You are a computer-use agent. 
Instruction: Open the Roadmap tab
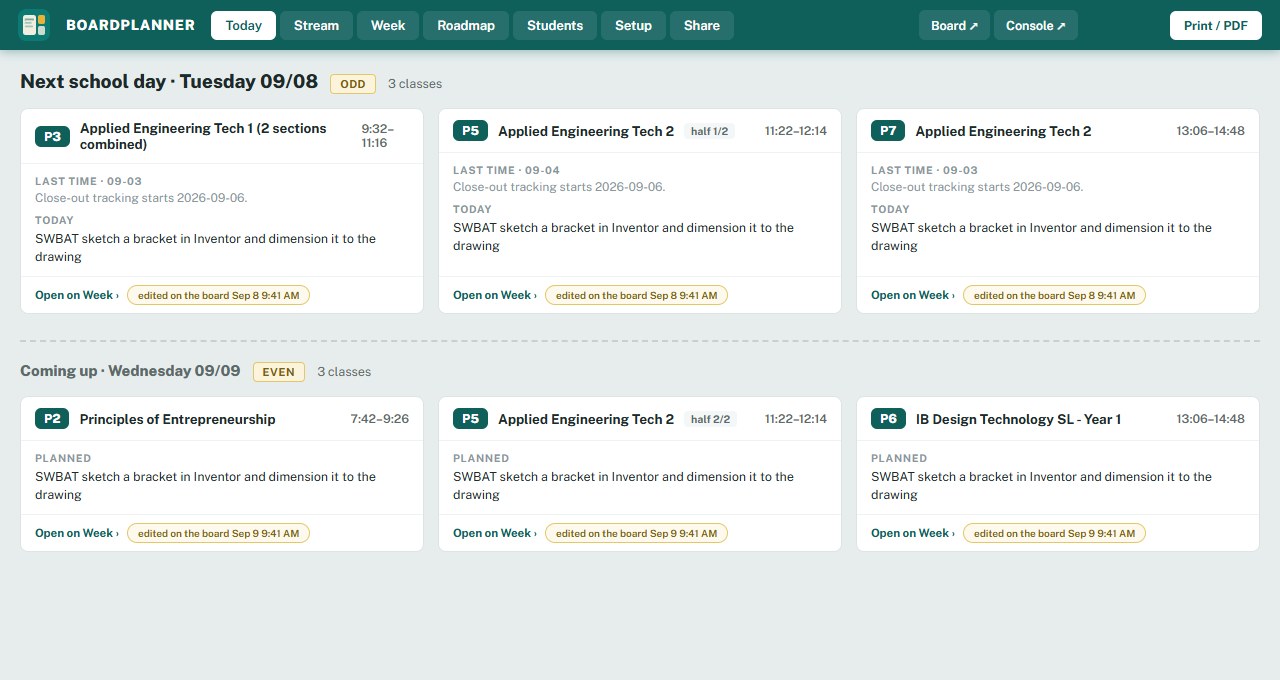(x=466, y=25)
